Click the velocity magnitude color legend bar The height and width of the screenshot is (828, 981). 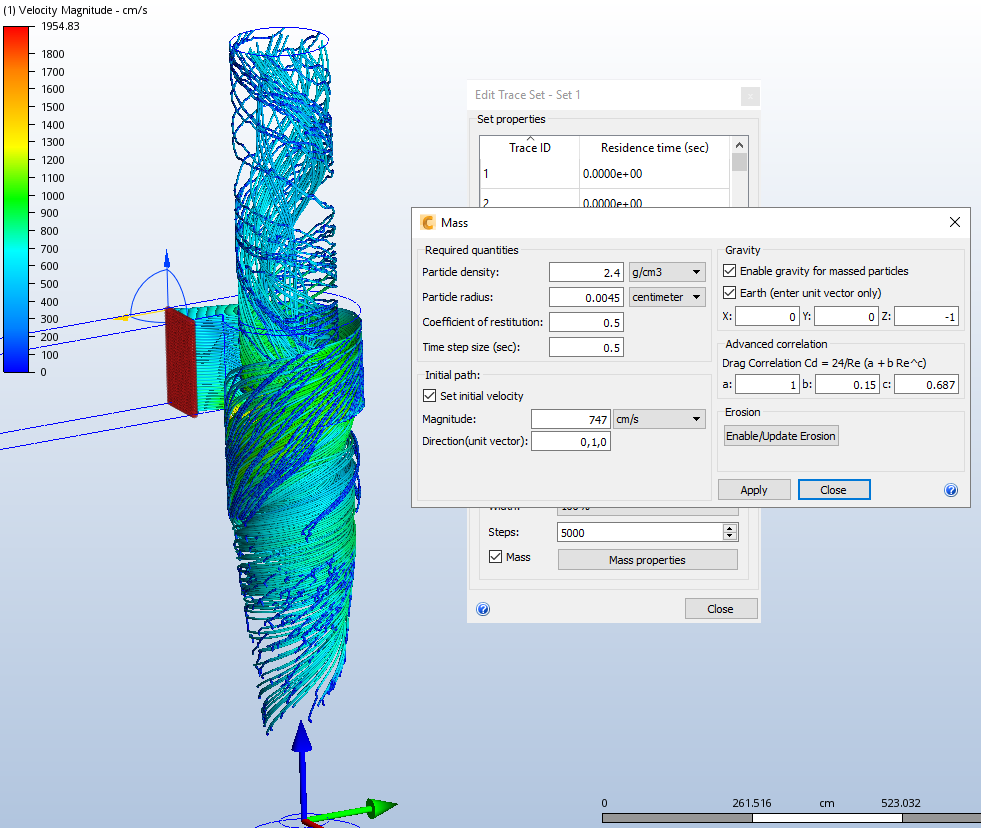click(16, 199)
